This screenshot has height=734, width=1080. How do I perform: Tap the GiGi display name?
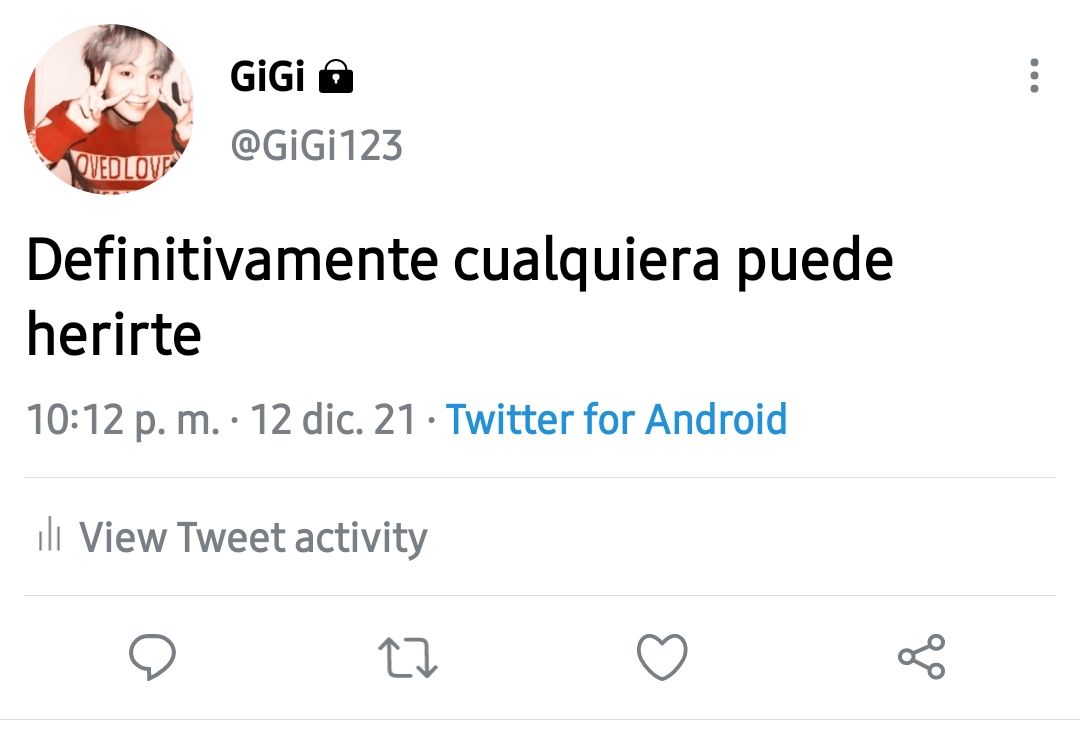[267, 76]
